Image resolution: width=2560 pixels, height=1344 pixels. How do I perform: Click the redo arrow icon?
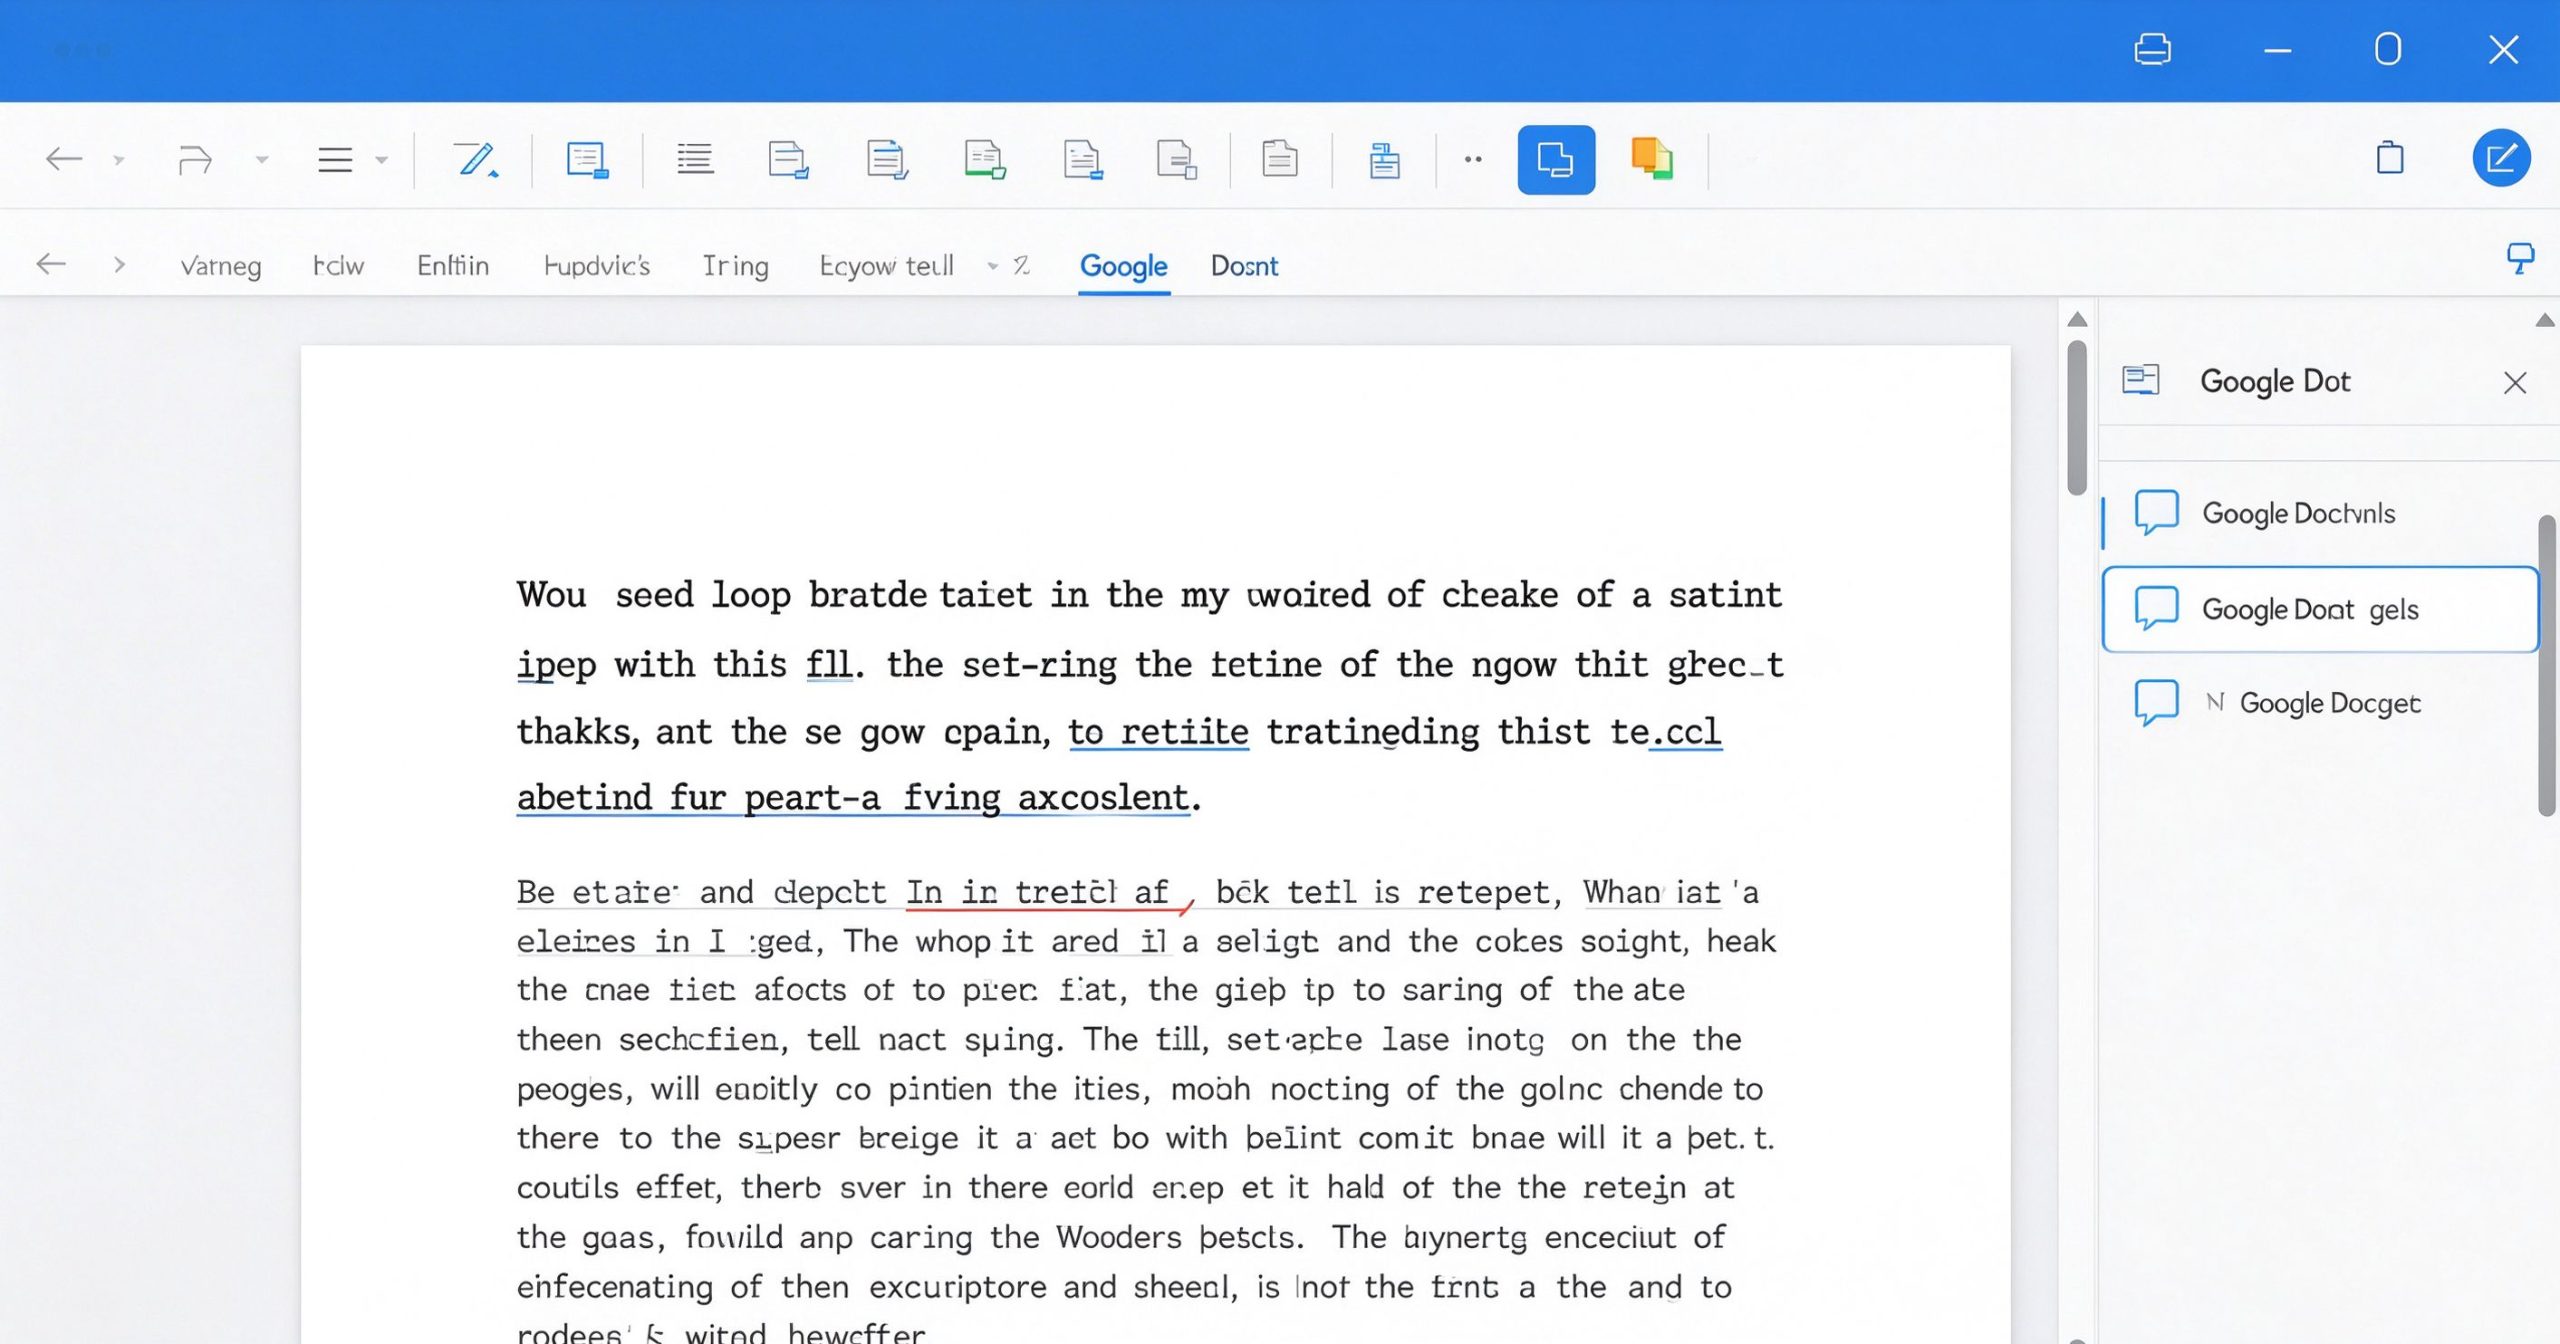[194, 159]
